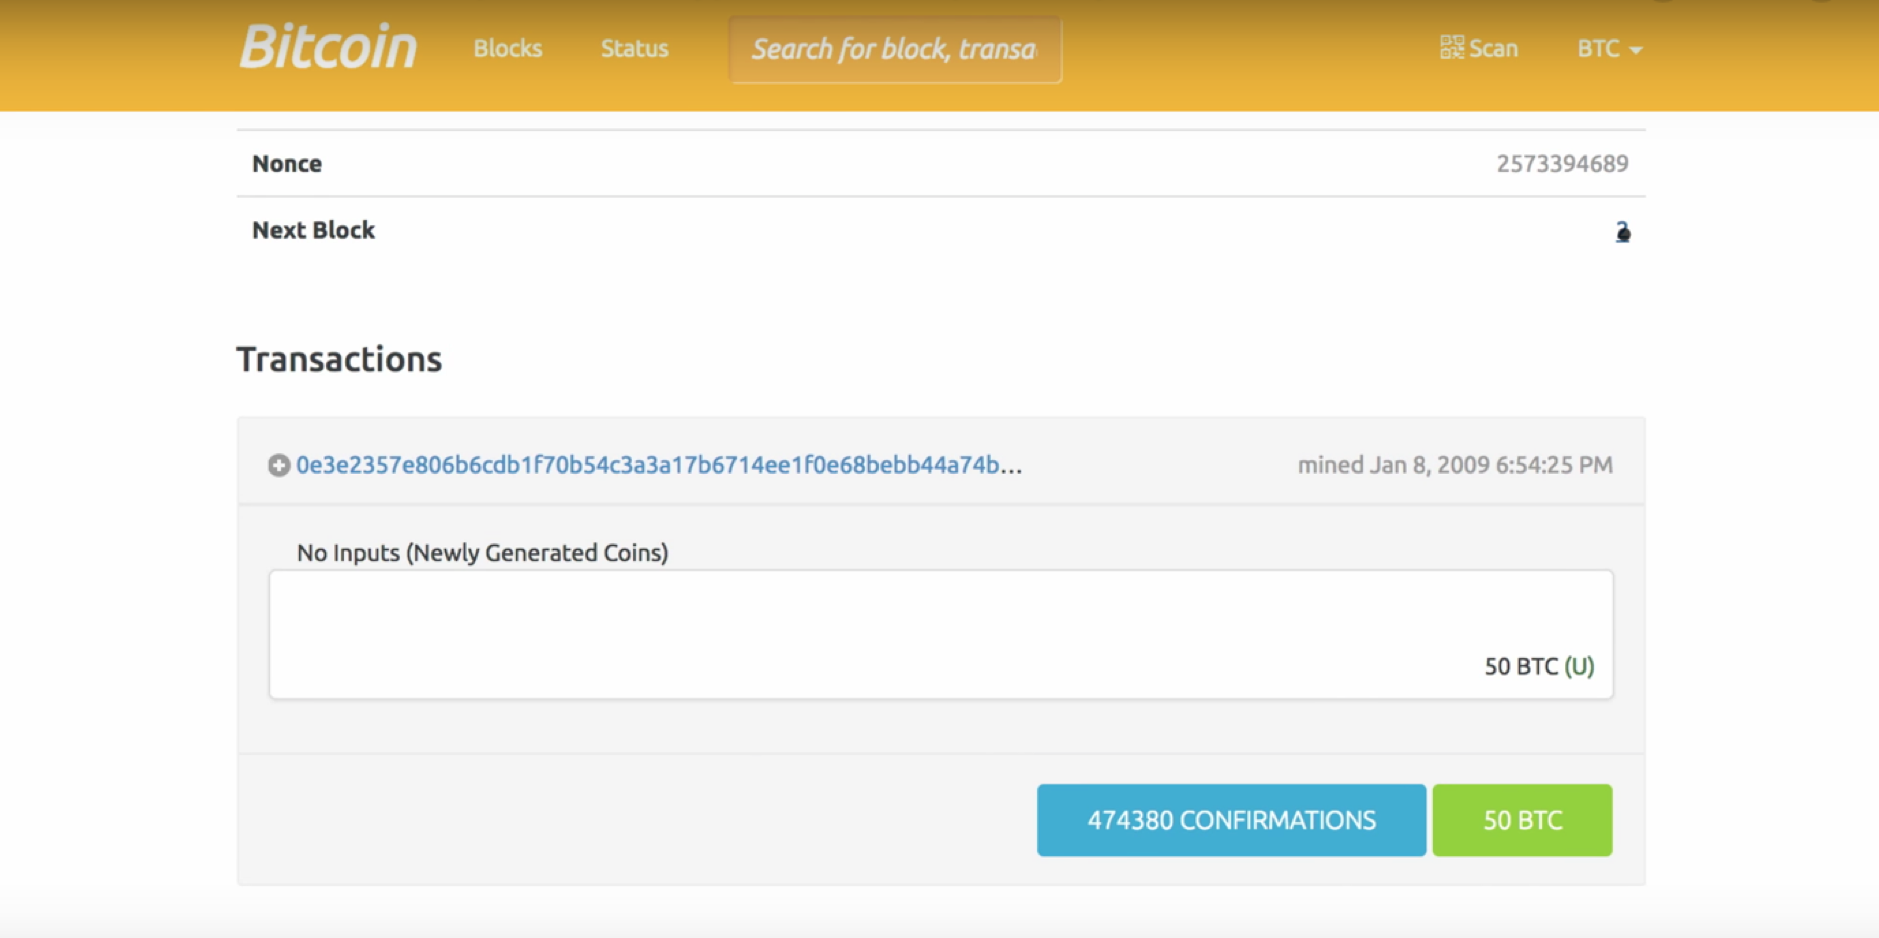The width and height of the screenshot is (1879, 938).
Task: Click the Next Block row label
Action: (313, 230)
